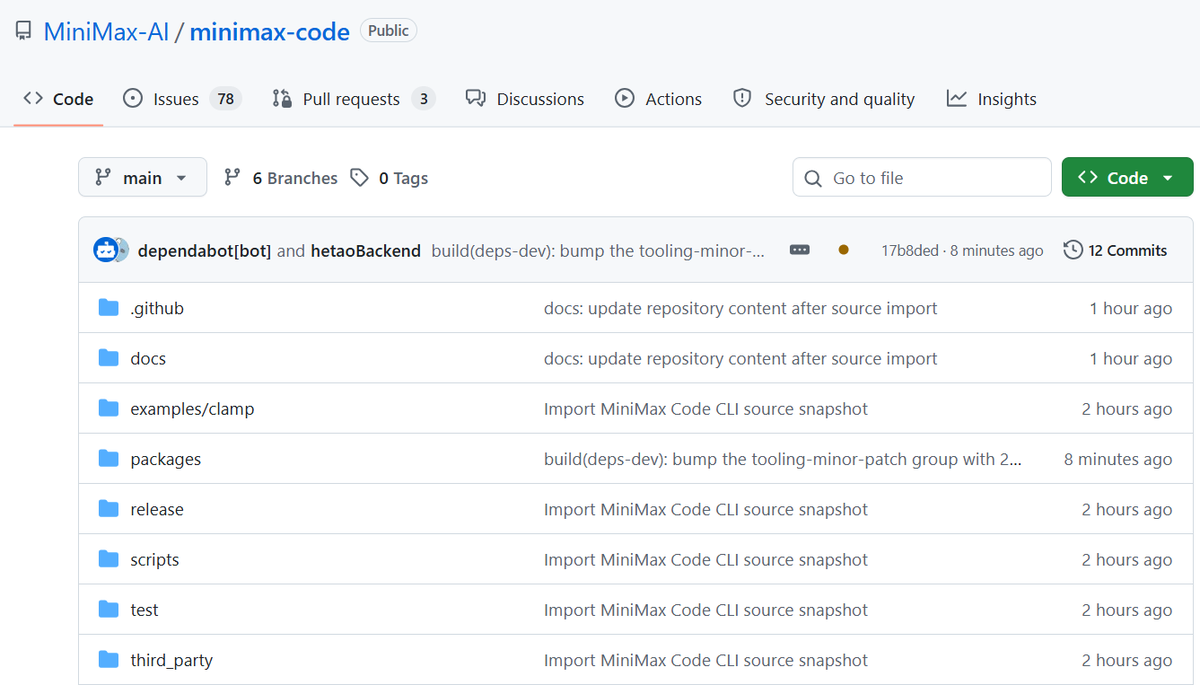View the 12 Commits history

(1115, 250)
